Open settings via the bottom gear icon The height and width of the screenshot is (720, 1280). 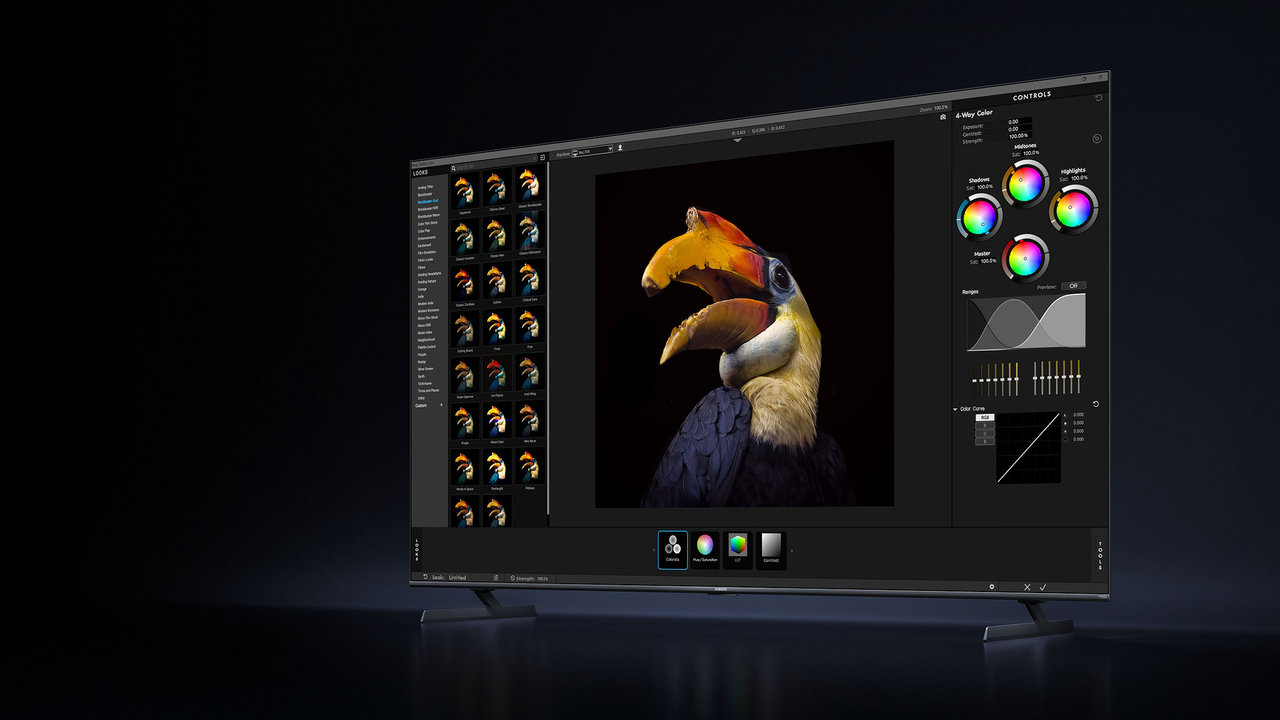tap(992, 587)
